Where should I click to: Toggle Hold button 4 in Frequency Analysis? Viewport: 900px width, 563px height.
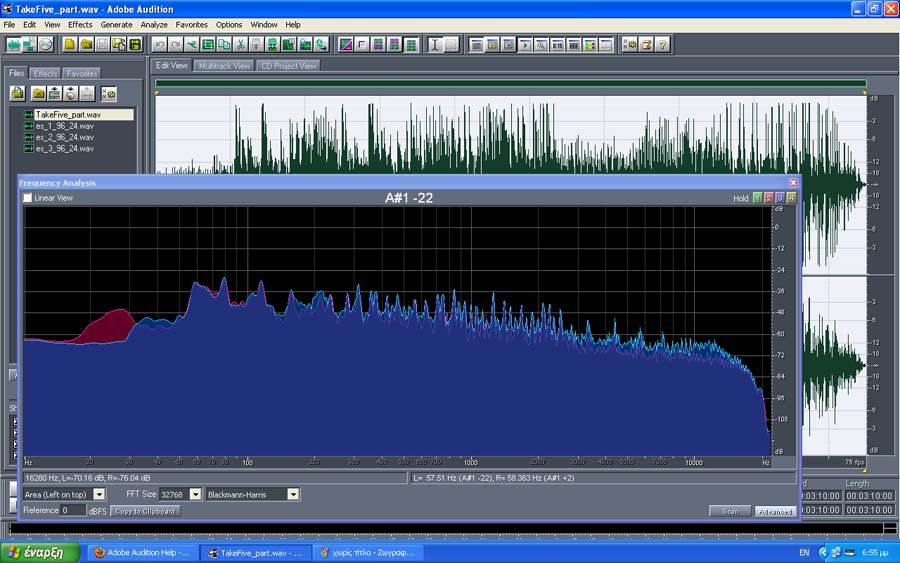pyautogui.click(x=792, y=198)
